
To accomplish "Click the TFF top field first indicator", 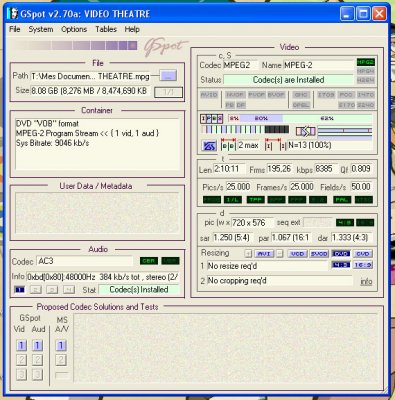I will point(255,200).
